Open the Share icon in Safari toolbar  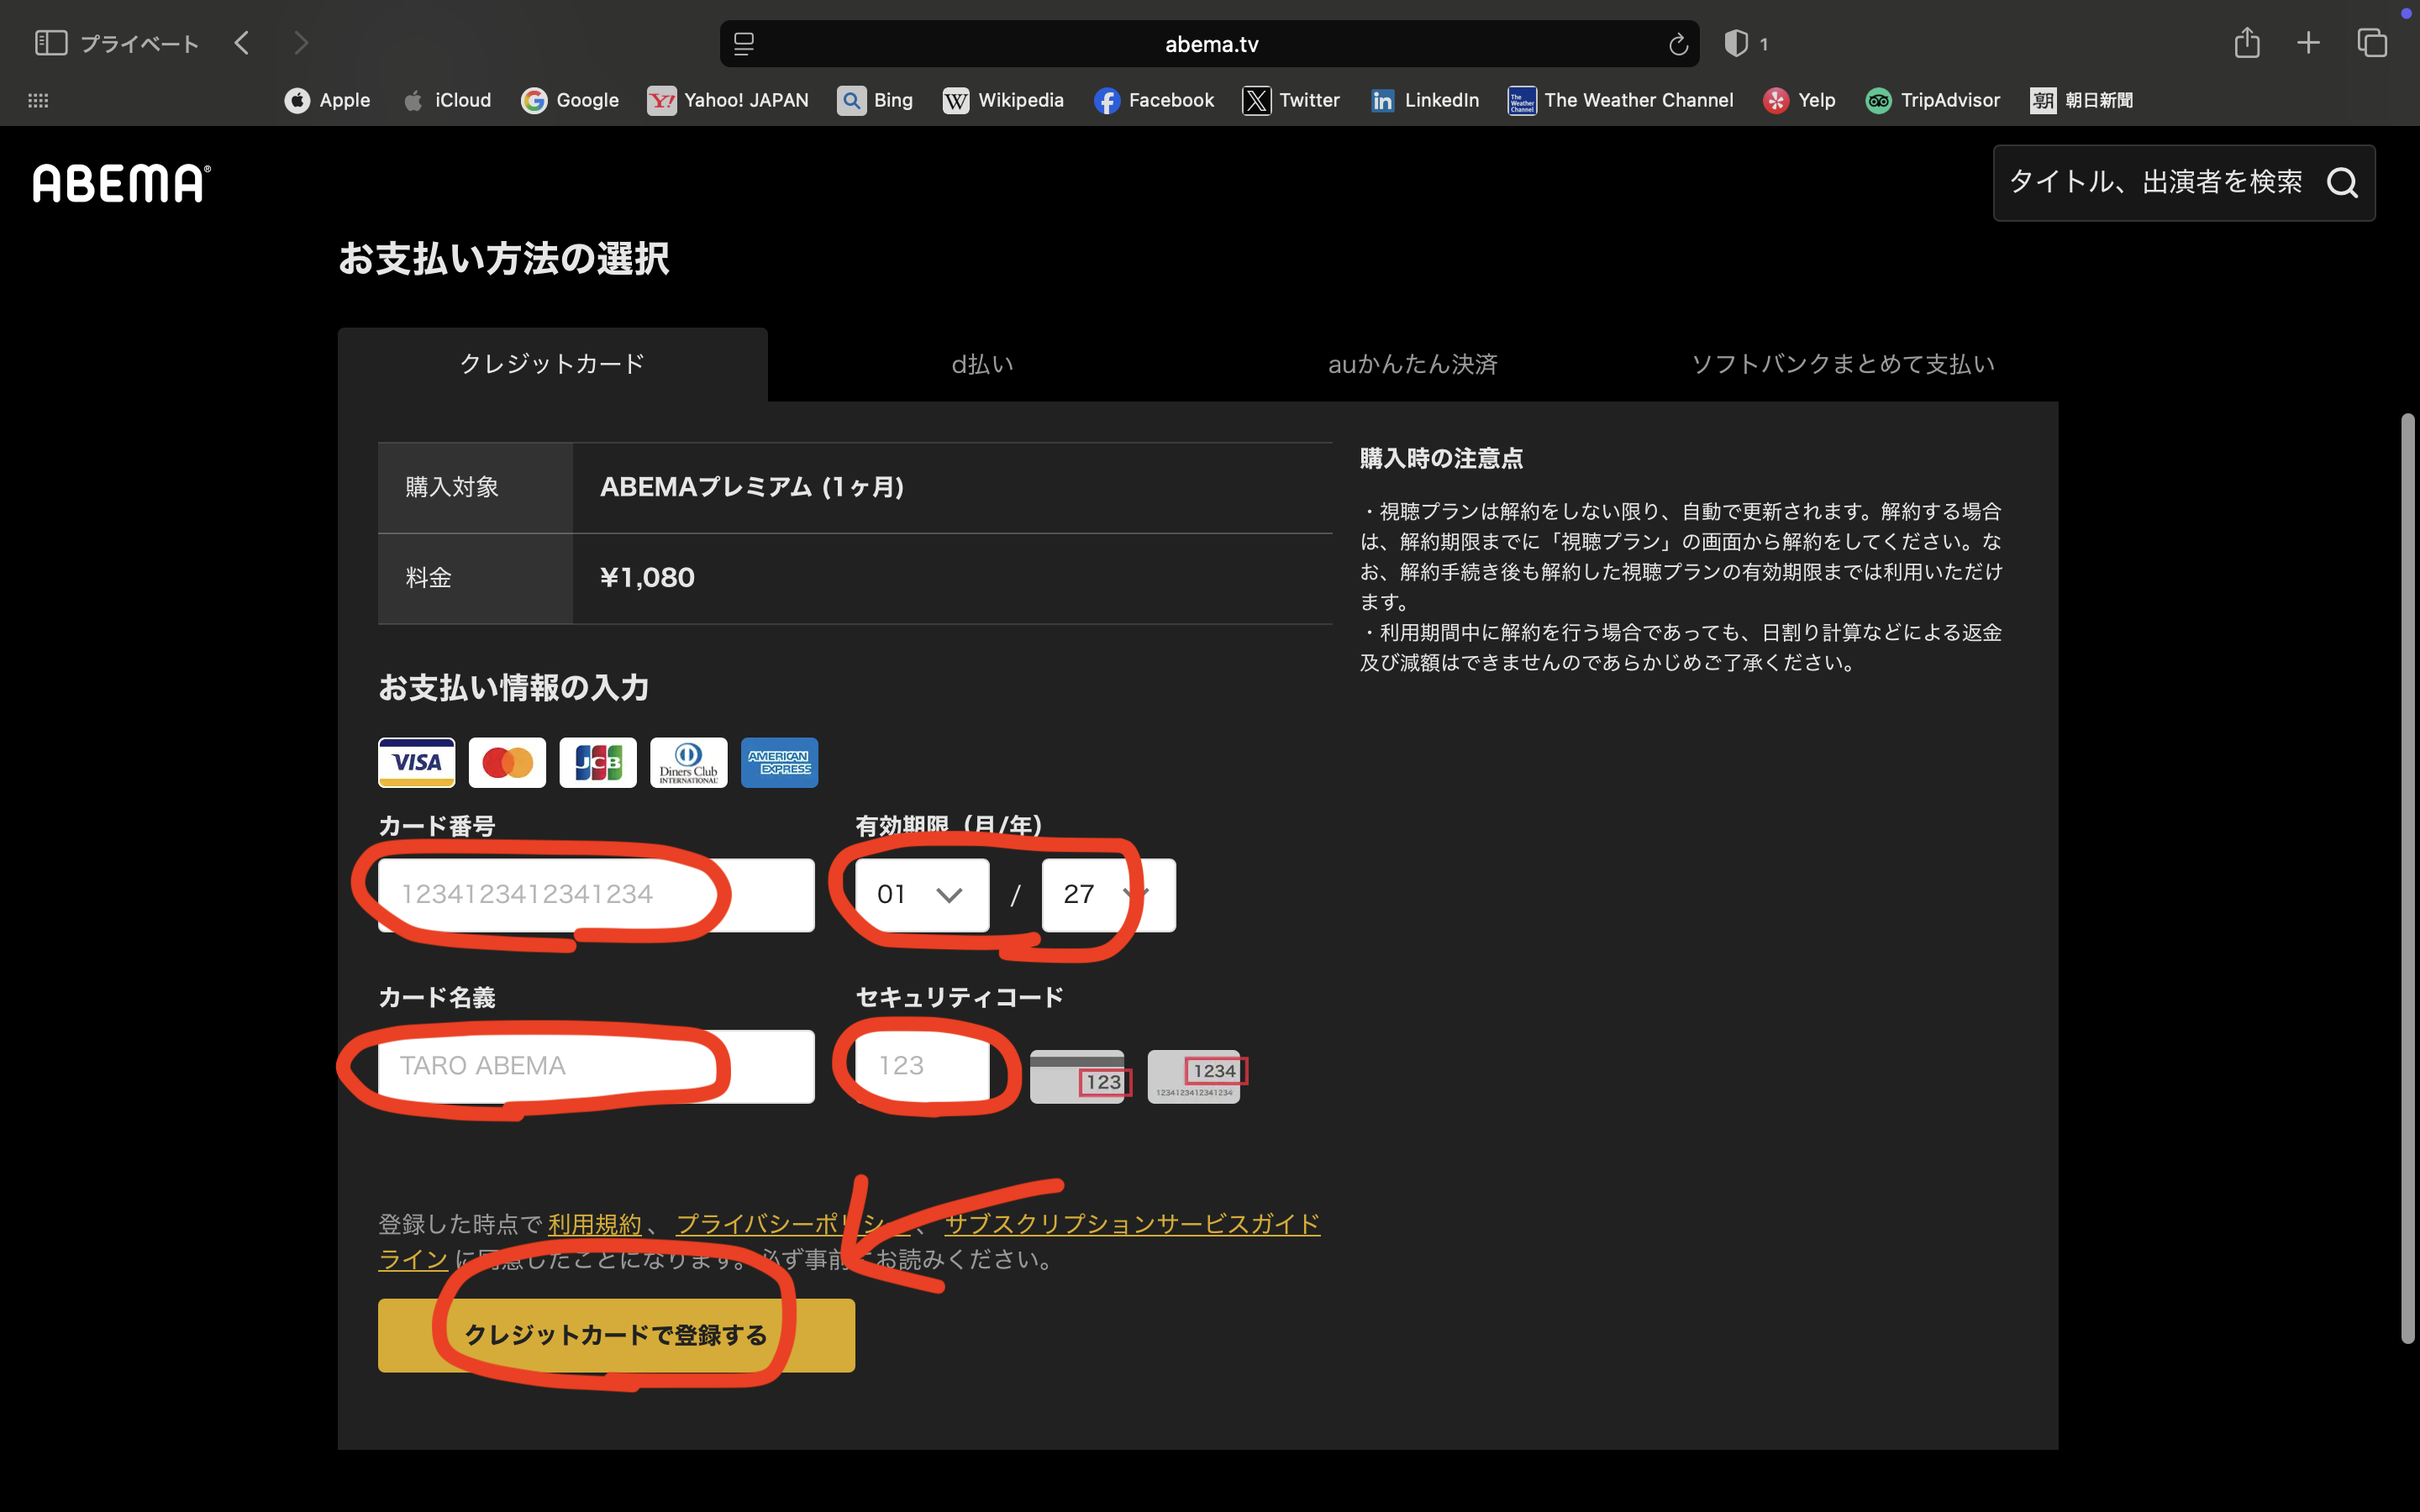click(x=2247, y=42)
